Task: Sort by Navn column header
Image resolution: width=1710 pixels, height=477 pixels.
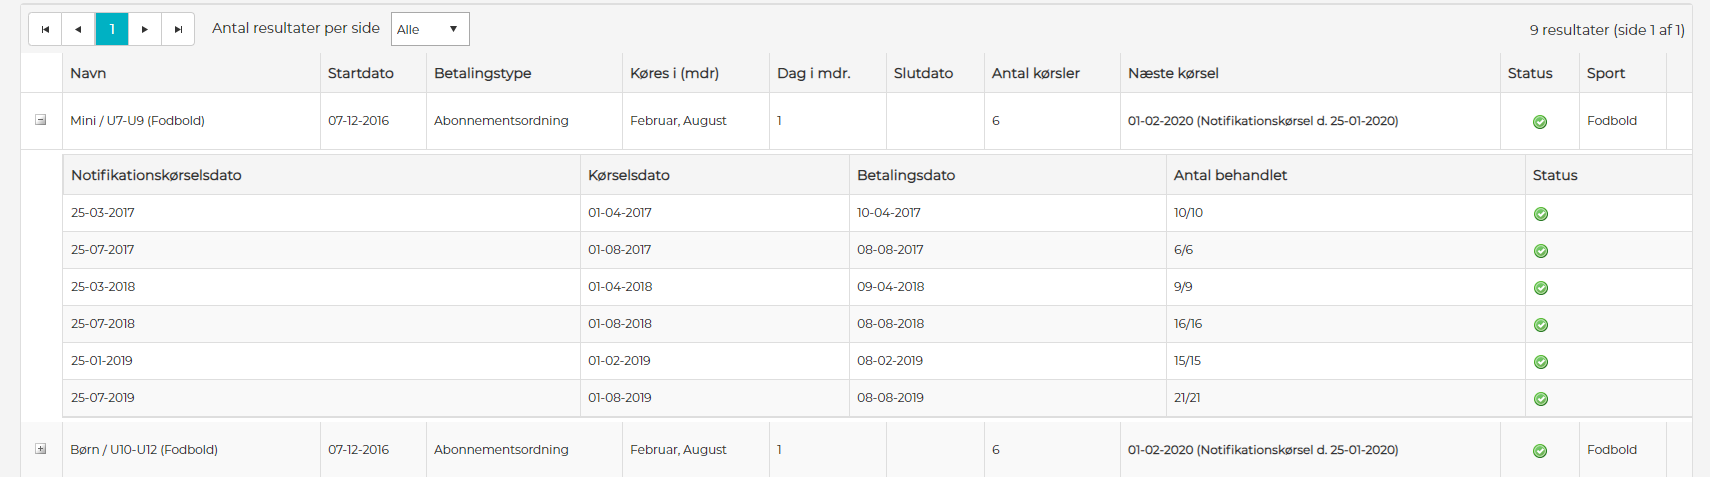Action: 88,73
